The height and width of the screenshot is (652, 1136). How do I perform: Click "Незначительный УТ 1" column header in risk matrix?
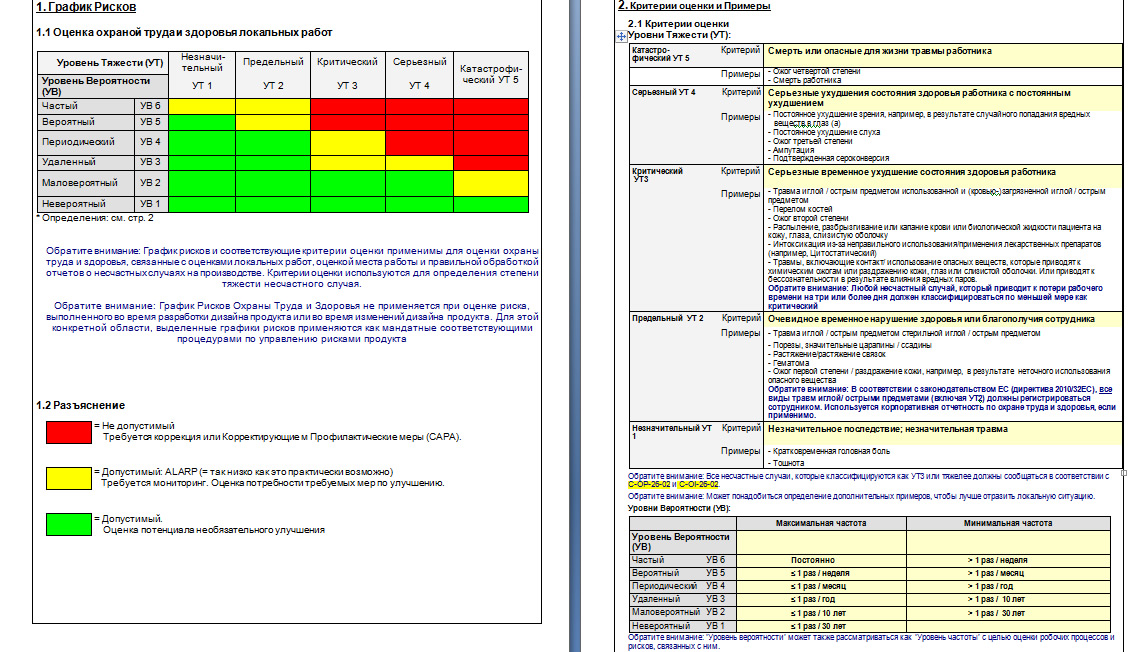[x=202, y=74]
